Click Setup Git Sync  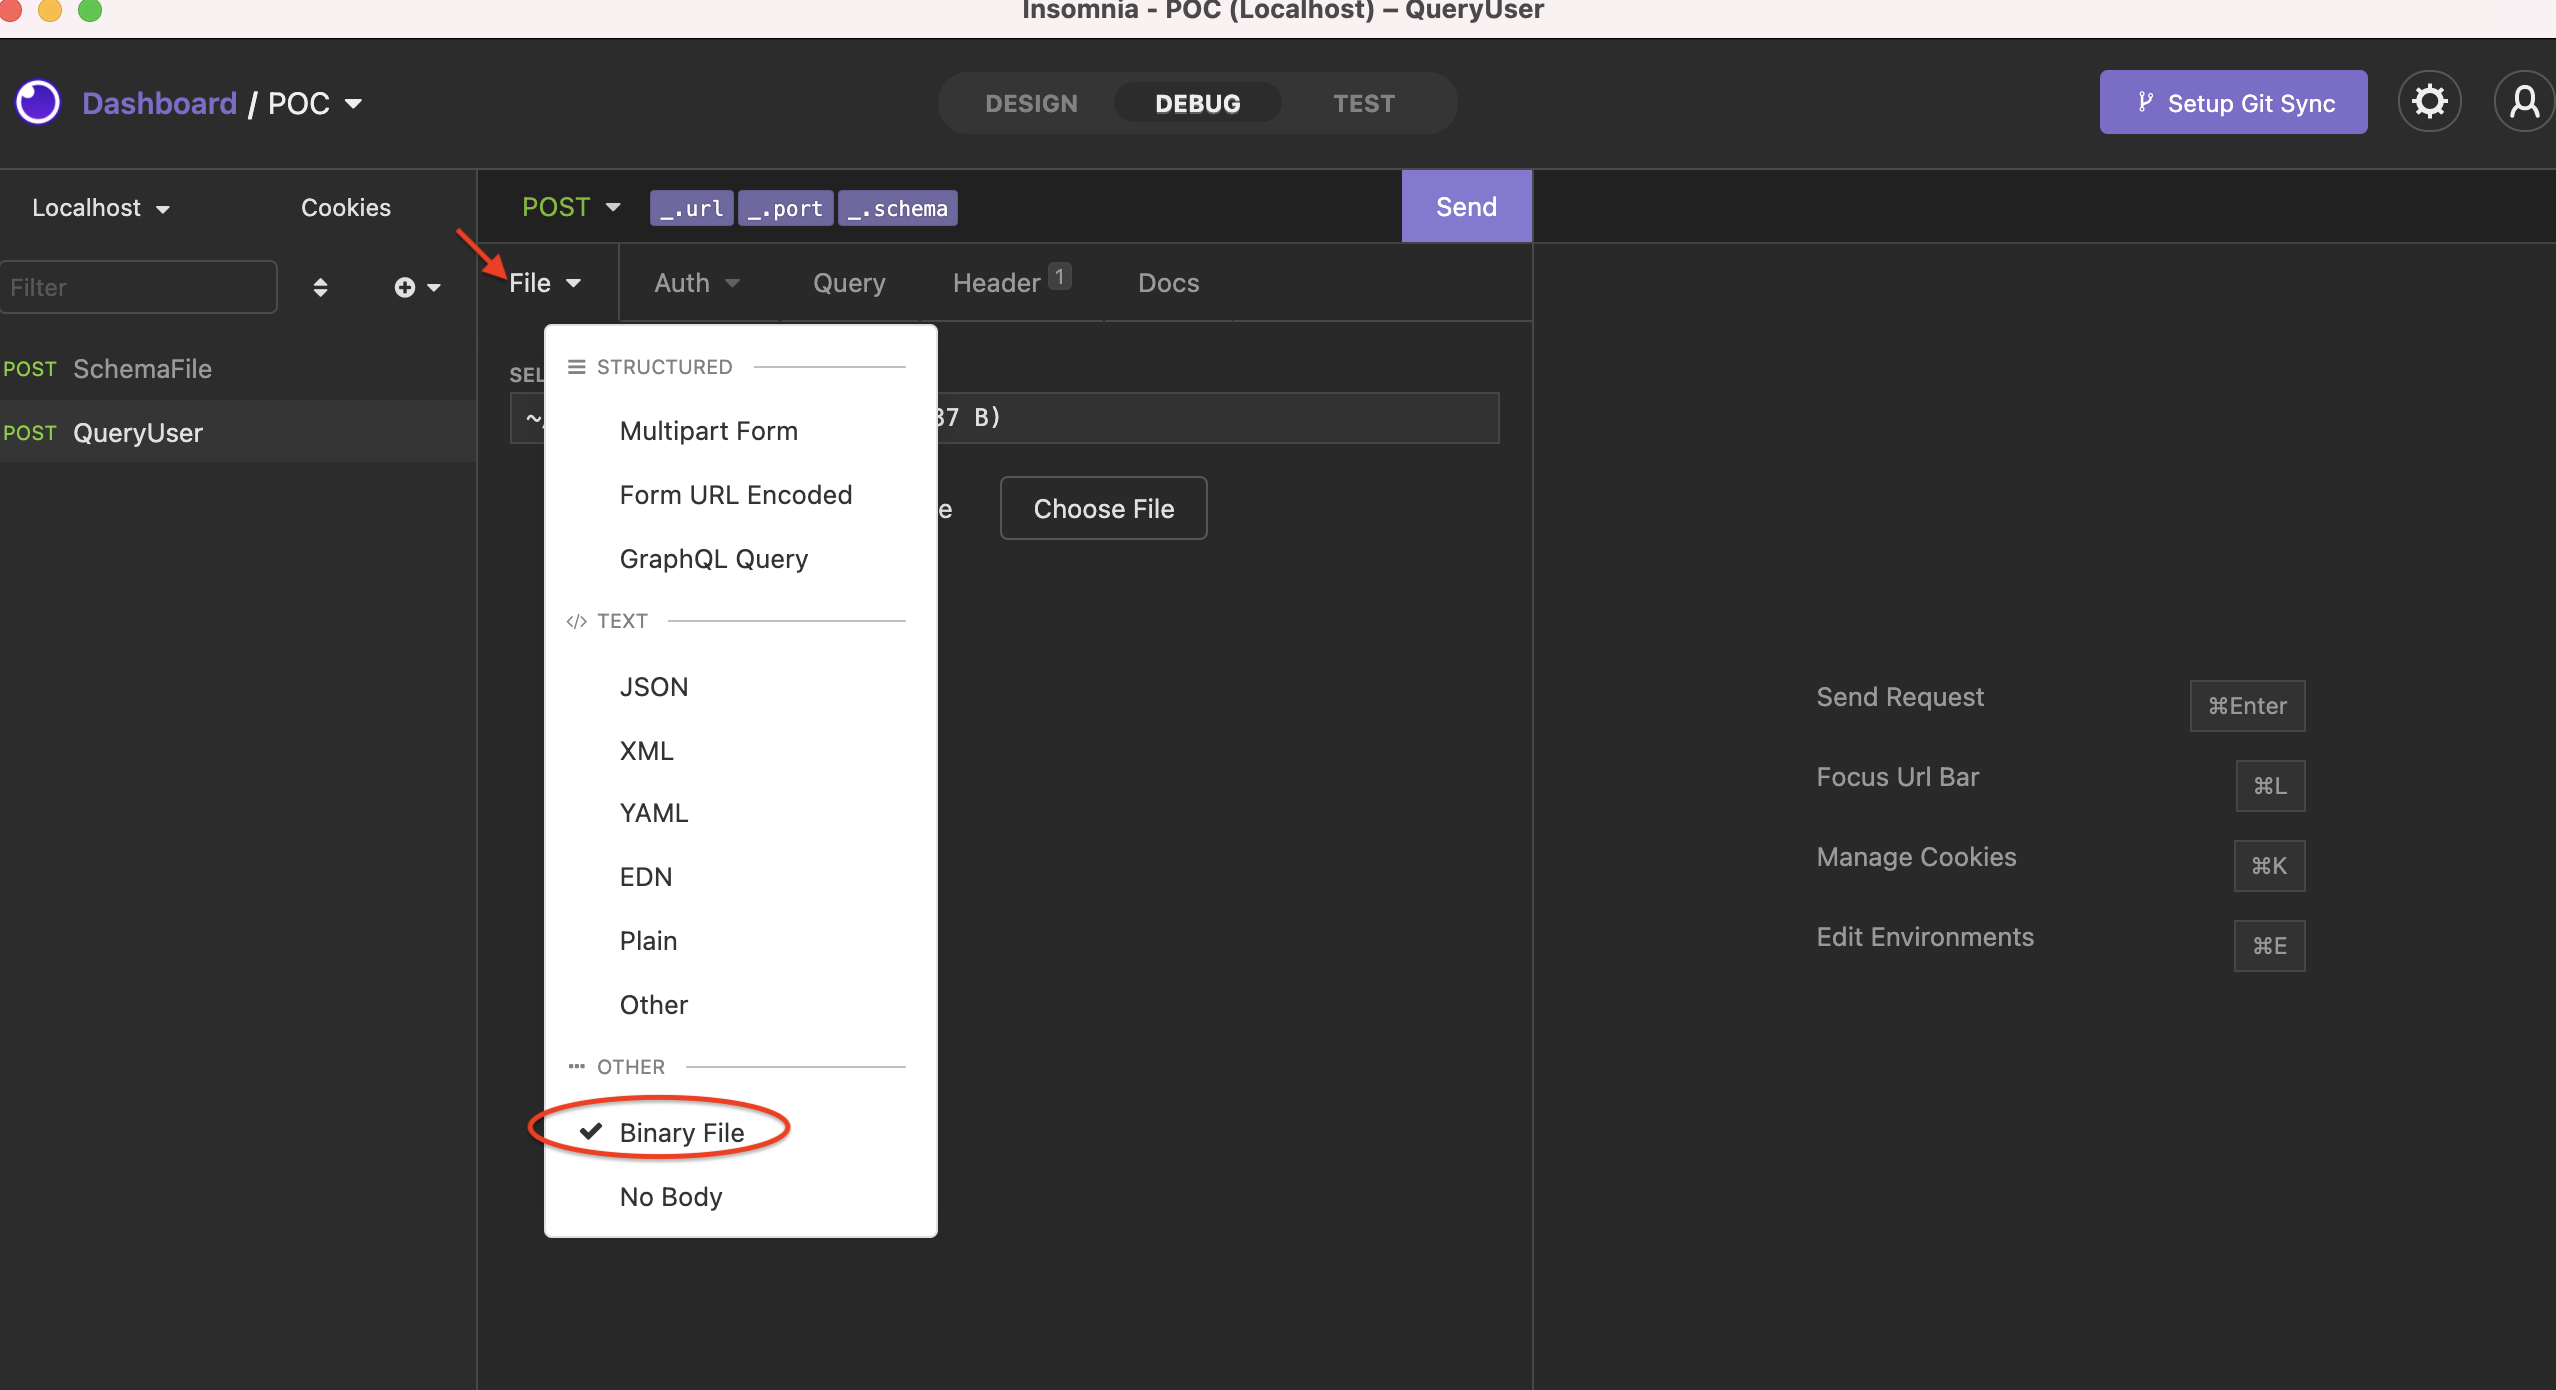2232,101
